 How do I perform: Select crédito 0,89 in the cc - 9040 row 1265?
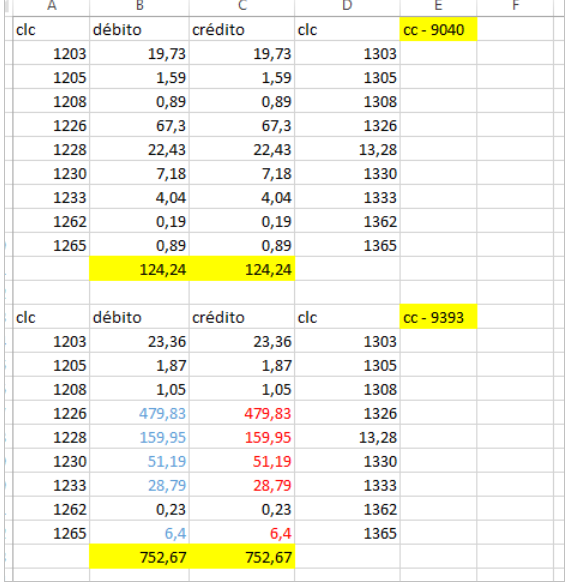[x=242, y=245]
